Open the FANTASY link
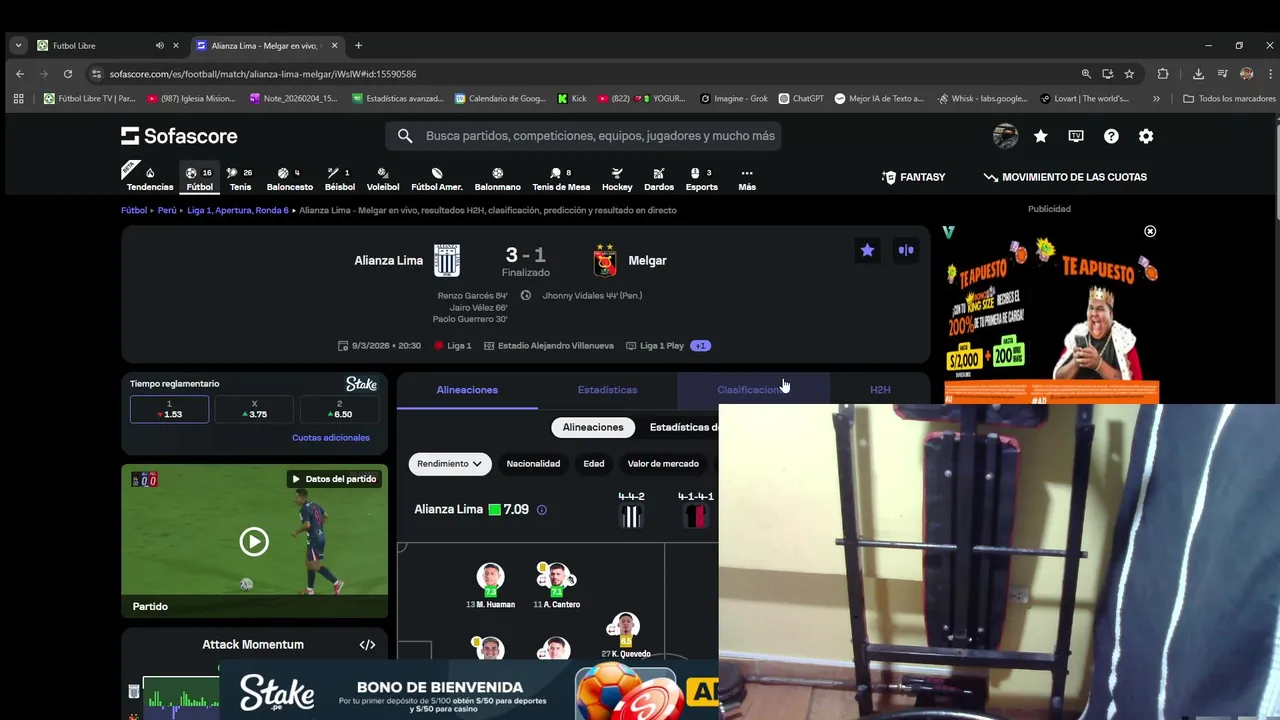Screen dimensions: 1280x720 (x=913, y=177)
